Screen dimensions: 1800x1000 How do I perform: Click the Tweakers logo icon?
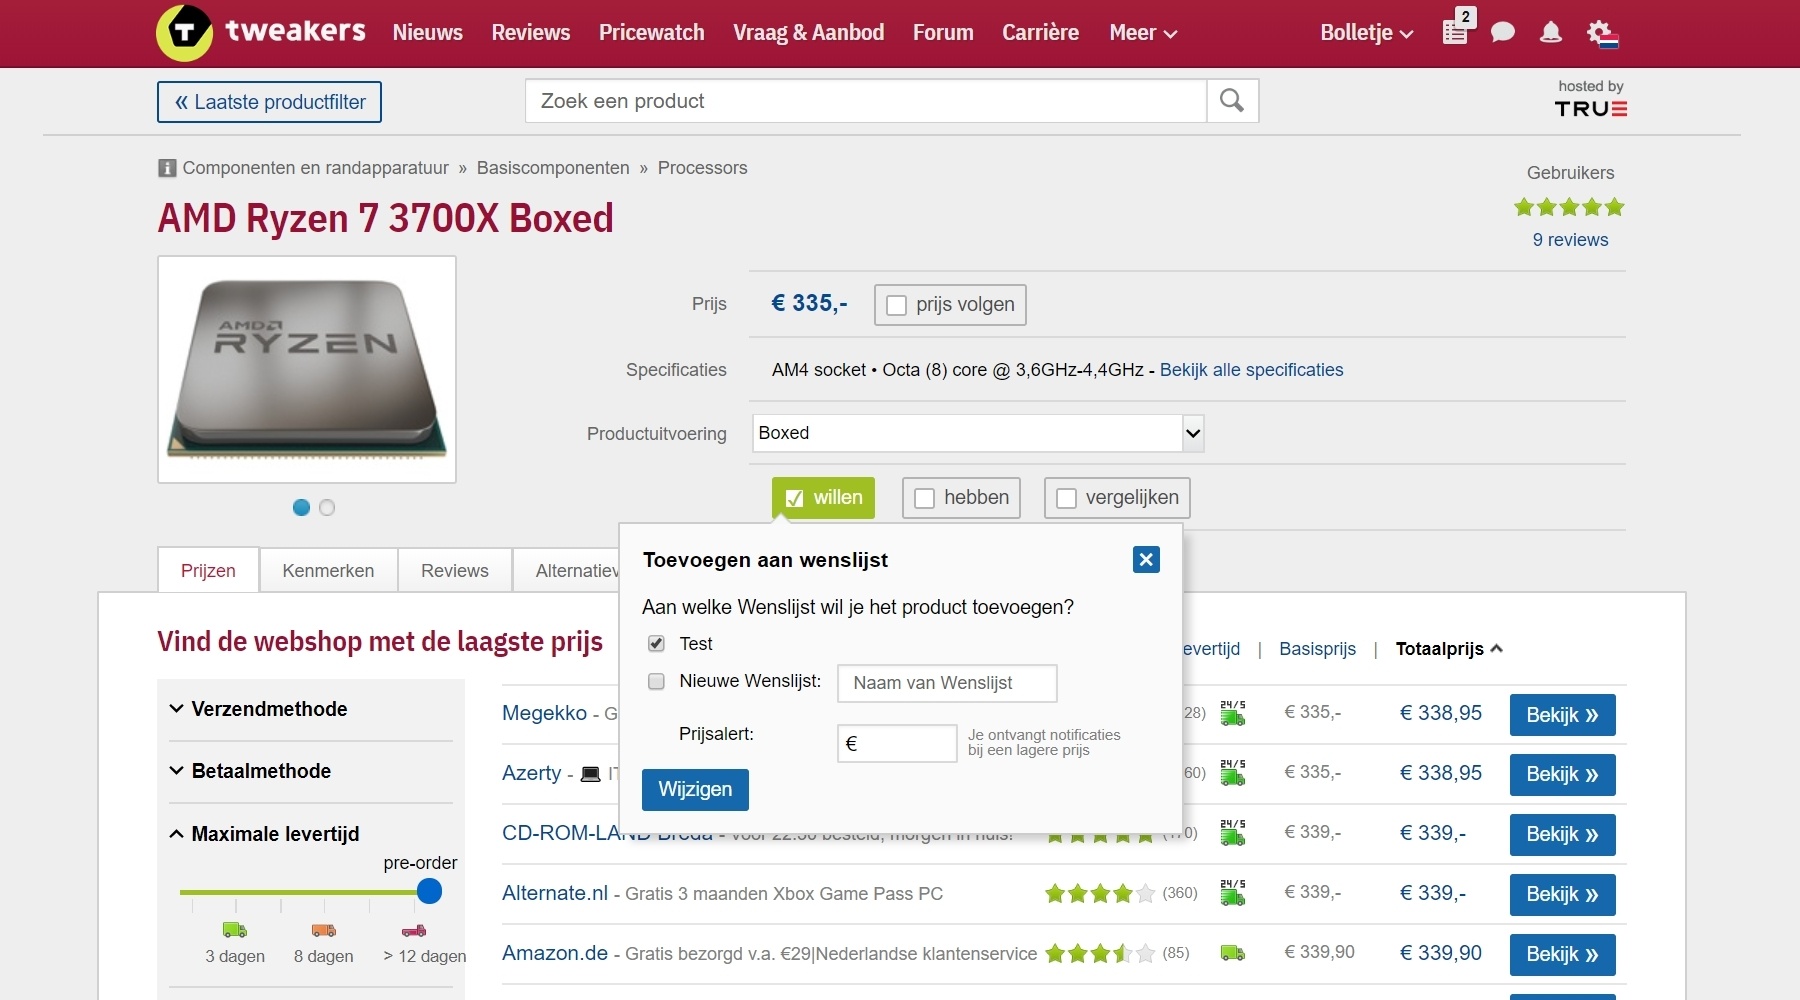pos(184,32)
